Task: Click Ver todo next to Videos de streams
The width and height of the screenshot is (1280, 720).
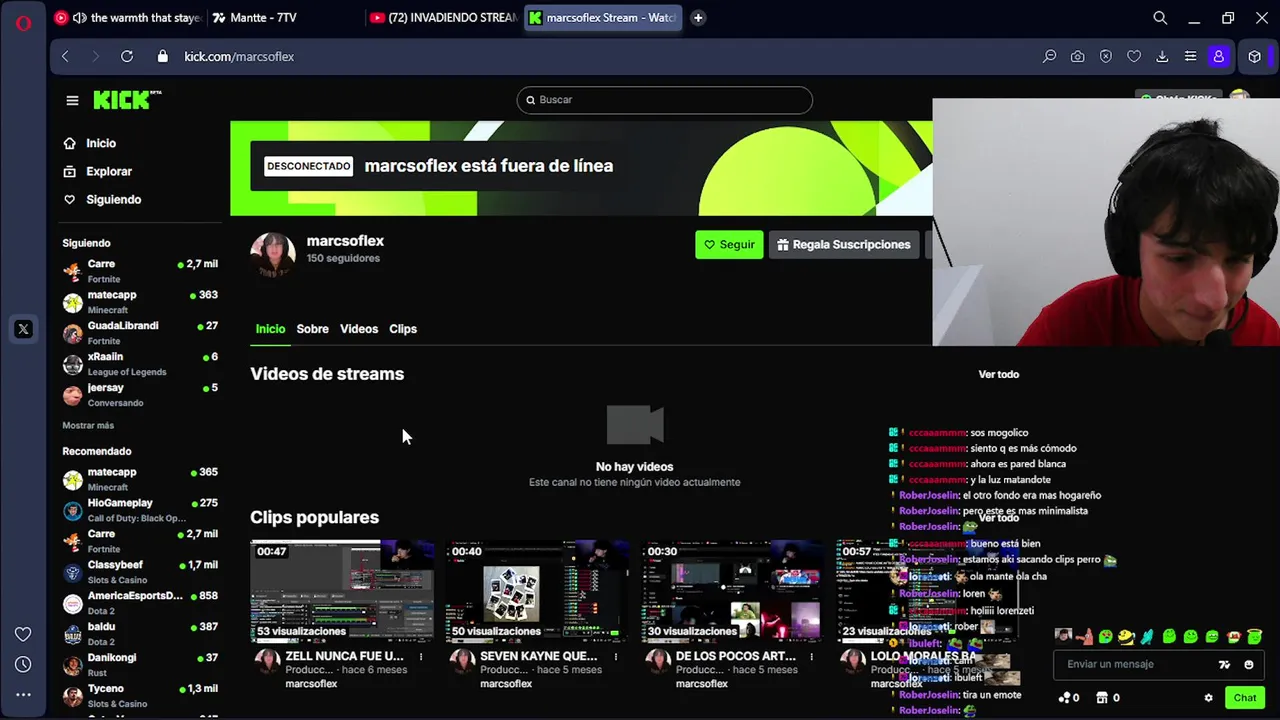Action: (x=998, y=374)
